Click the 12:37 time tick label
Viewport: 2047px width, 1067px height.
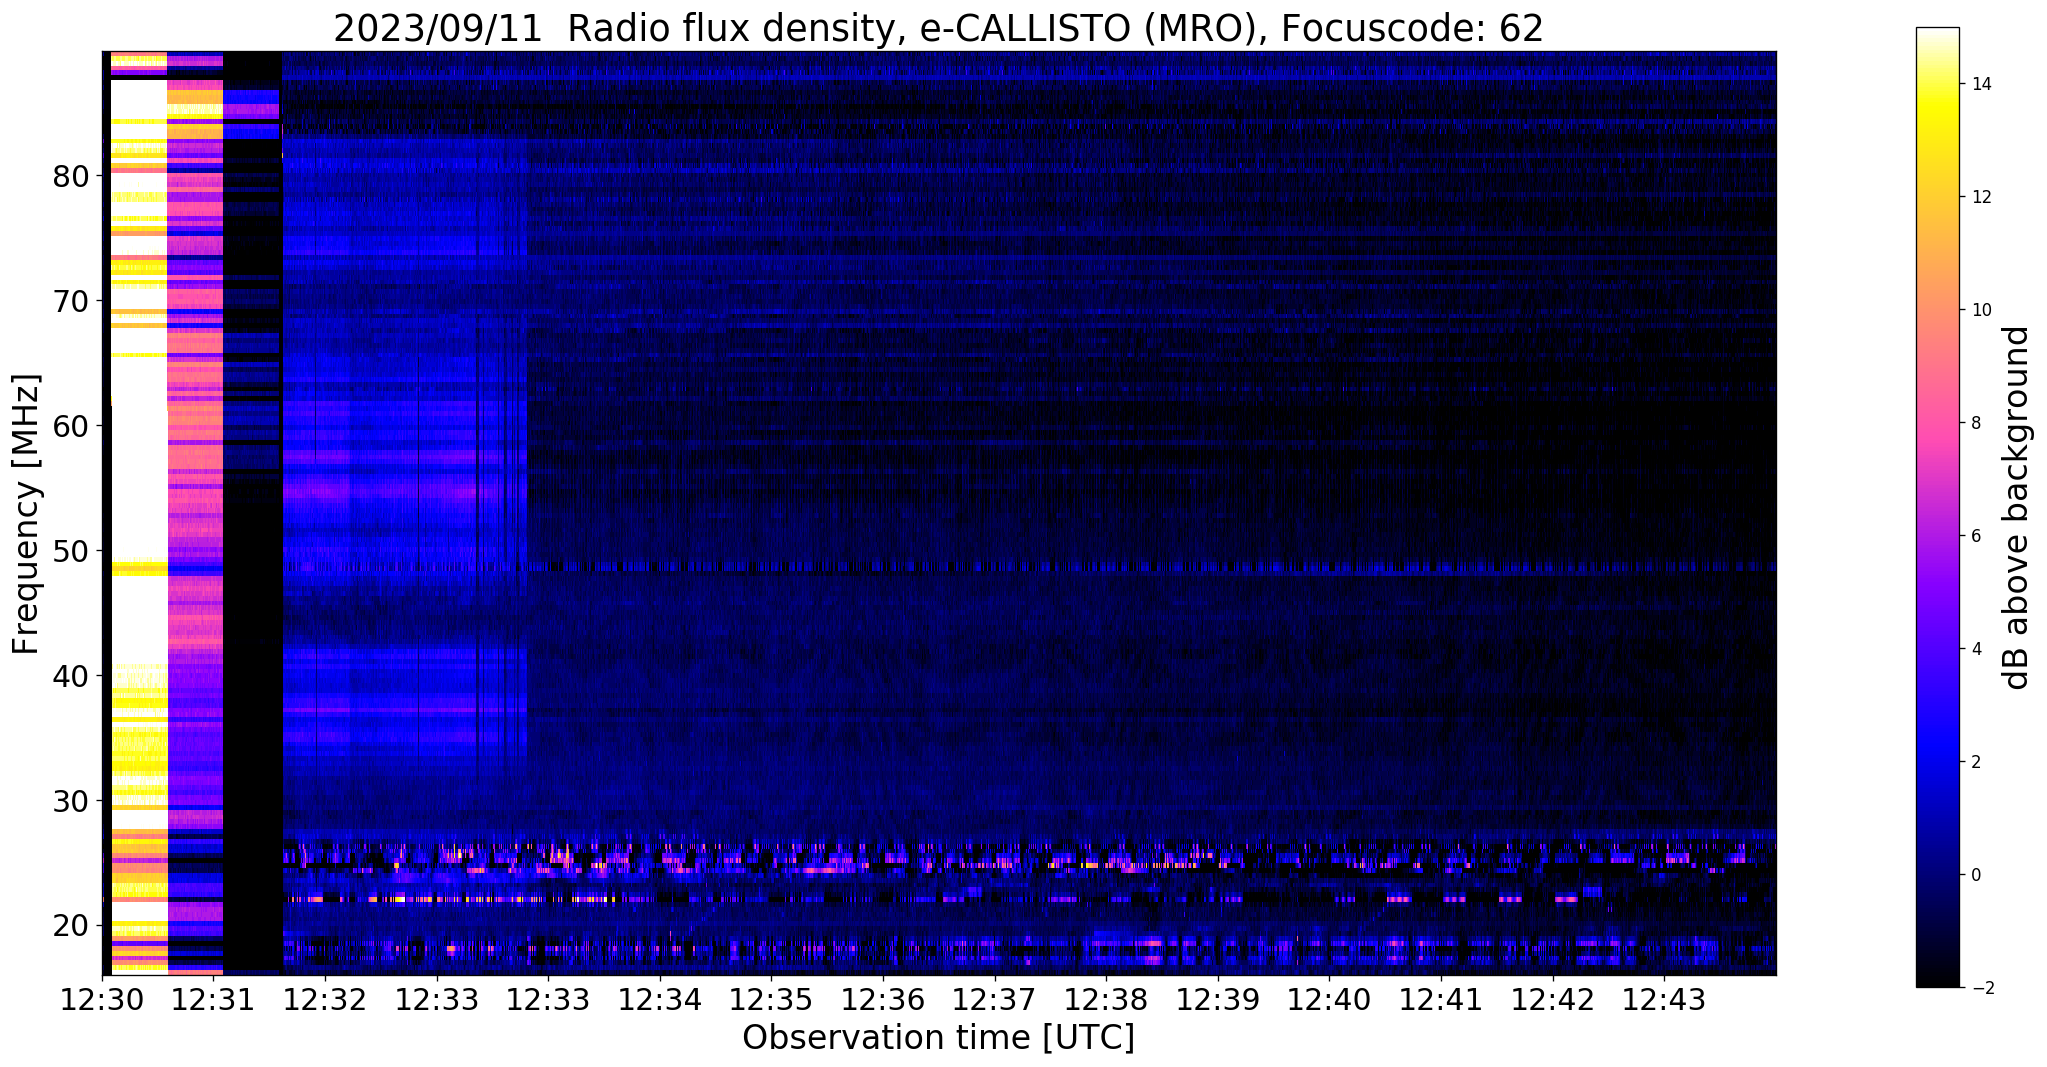coord(994,1000)
